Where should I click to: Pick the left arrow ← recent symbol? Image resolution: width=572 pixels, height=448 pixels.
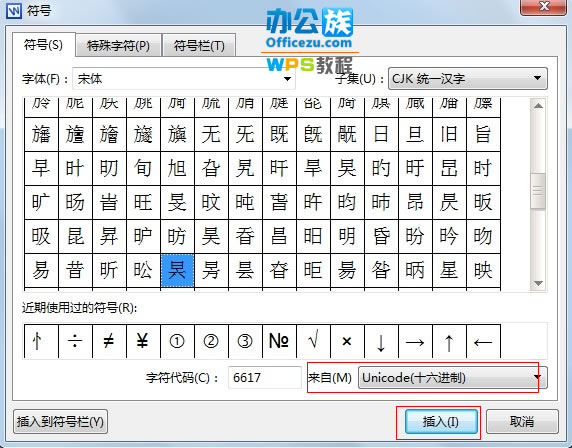pos(483,341)
